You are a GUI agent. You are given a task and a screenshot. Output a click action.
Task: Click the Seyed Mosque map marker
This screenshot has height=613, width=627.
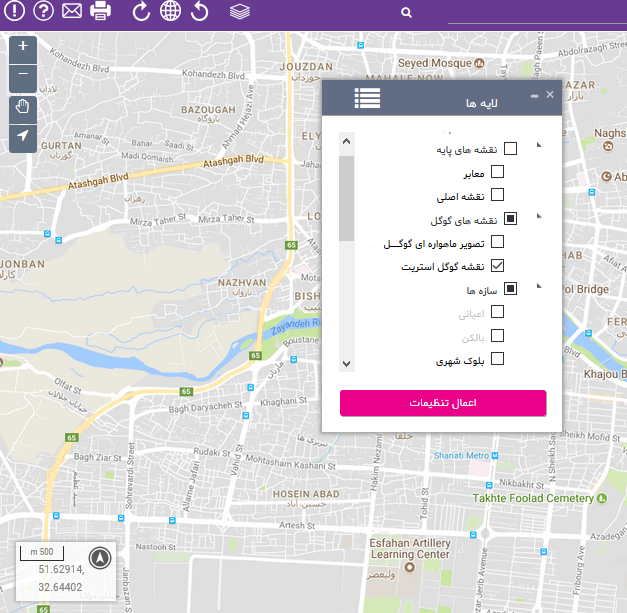coord(479,63)
